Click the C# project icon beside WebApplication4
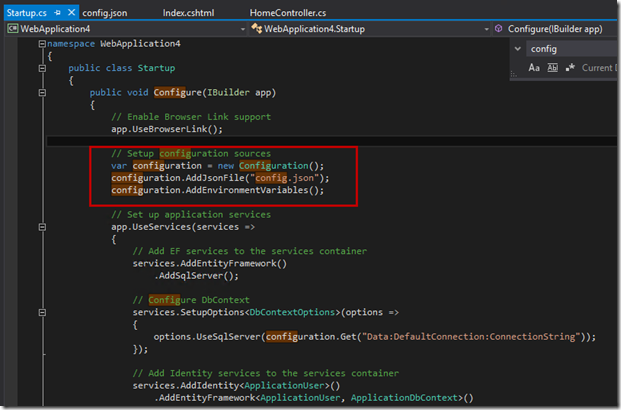This screenshot has height=410, width=621. coord(13,29)
